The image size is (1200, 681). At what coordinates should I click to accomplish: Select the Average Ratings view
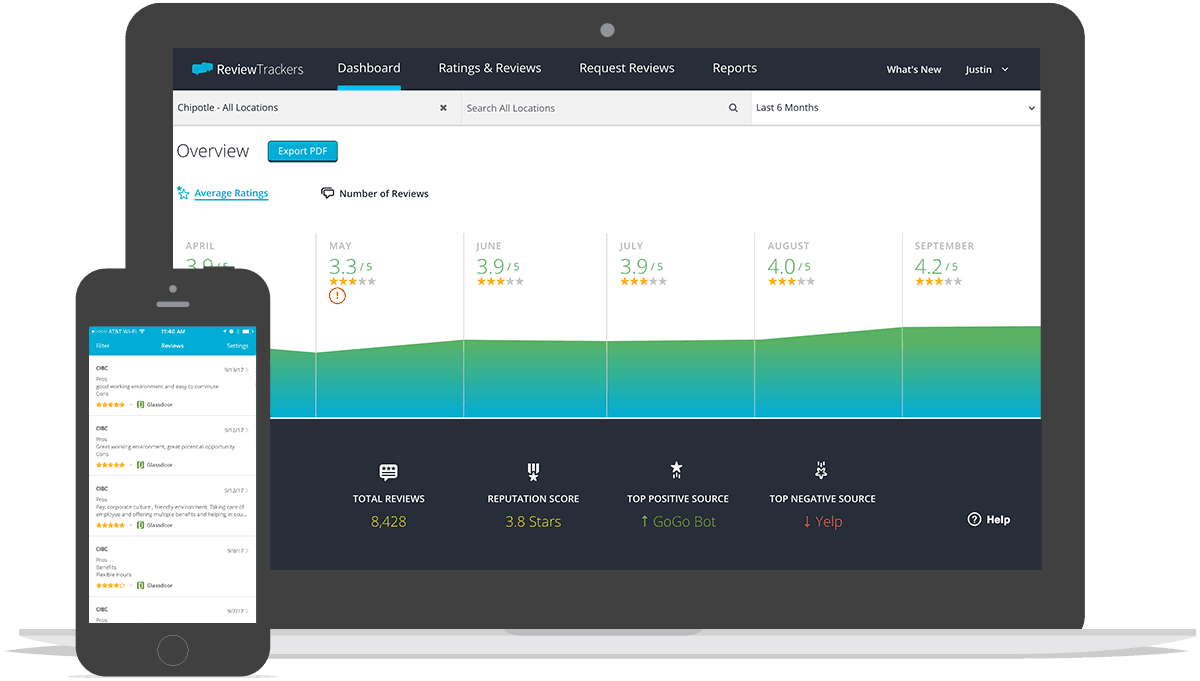pos(231,193)
